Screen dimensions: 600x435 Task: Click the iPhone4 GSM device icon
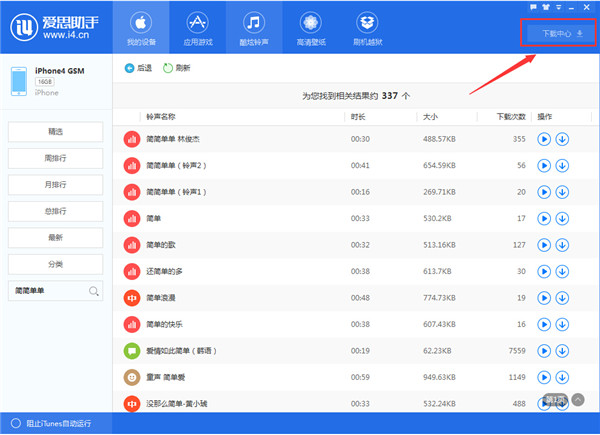pos(19,81)
